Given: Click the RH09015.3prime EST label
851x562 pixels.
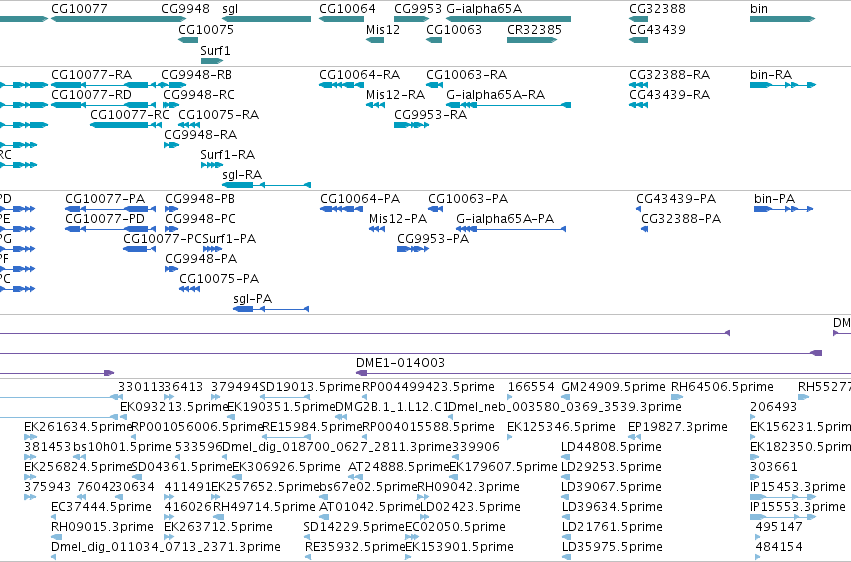Looking at the screenshot, I should tap(102, 527).
